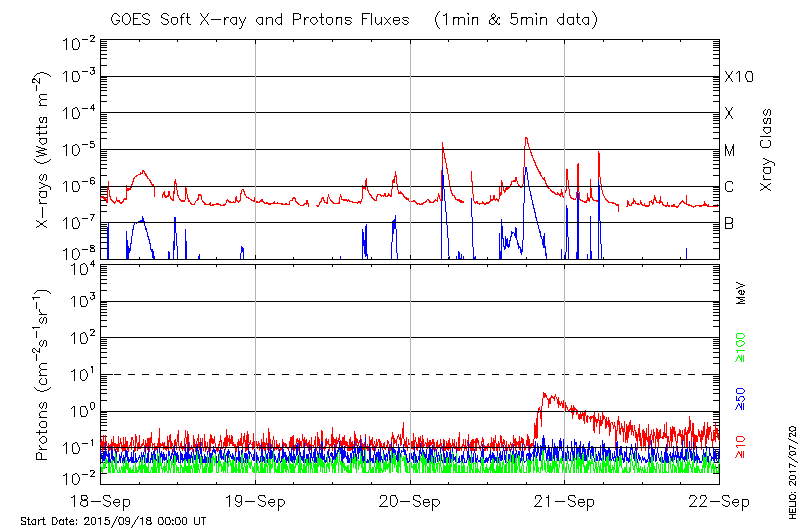Click the C class label on right axis
This screenshot has height=530, width=800.
click(730, 187)
